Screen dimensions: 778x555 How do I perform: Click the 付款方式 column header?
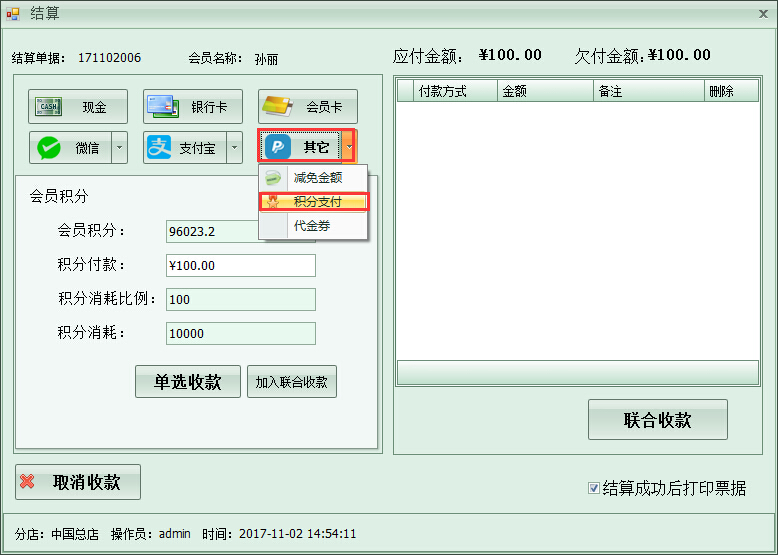click(455, 91)
